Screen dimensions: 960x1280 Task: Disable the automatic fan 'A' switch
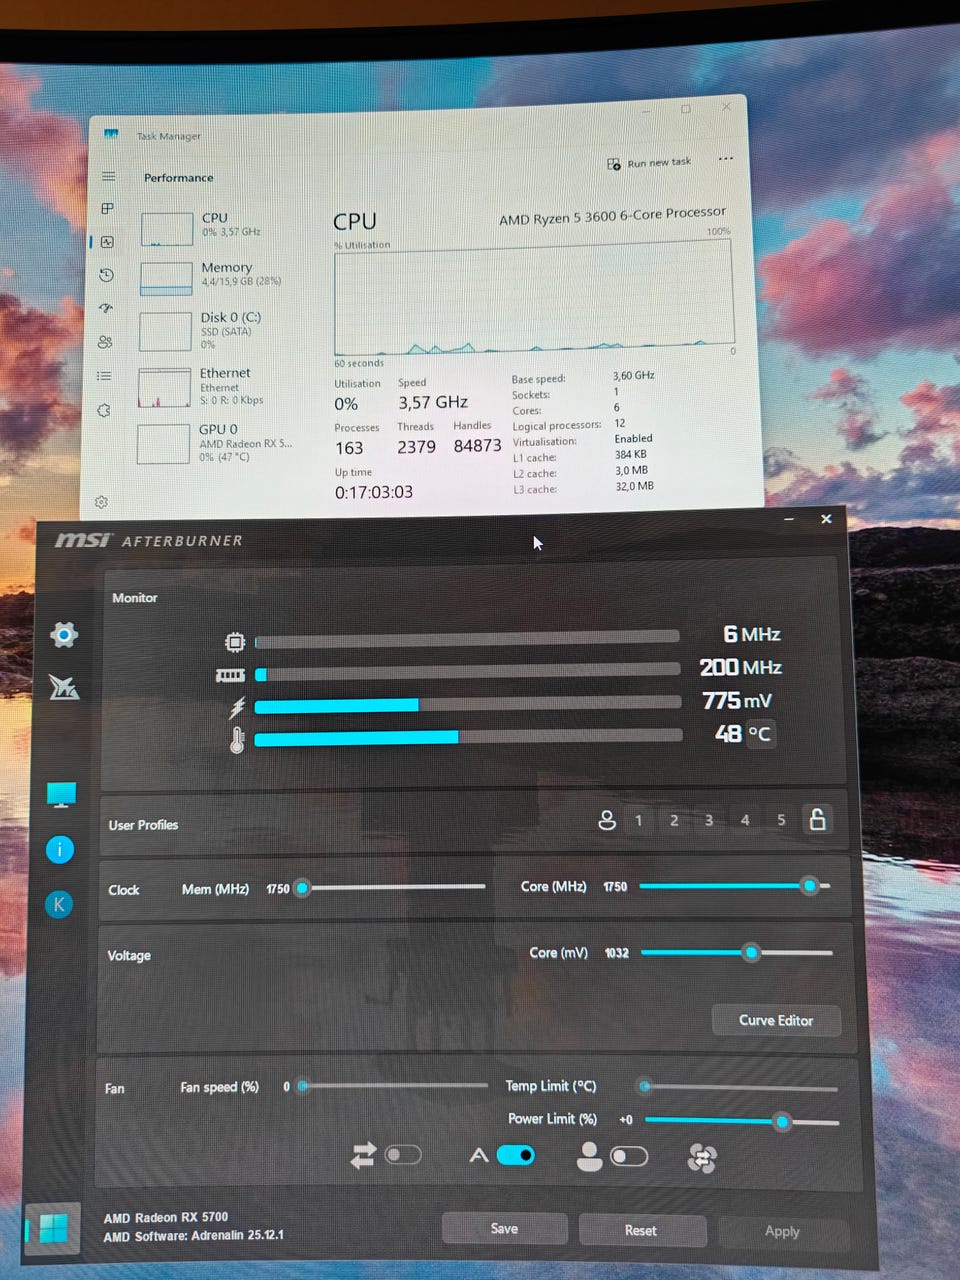click(516, 1155)
